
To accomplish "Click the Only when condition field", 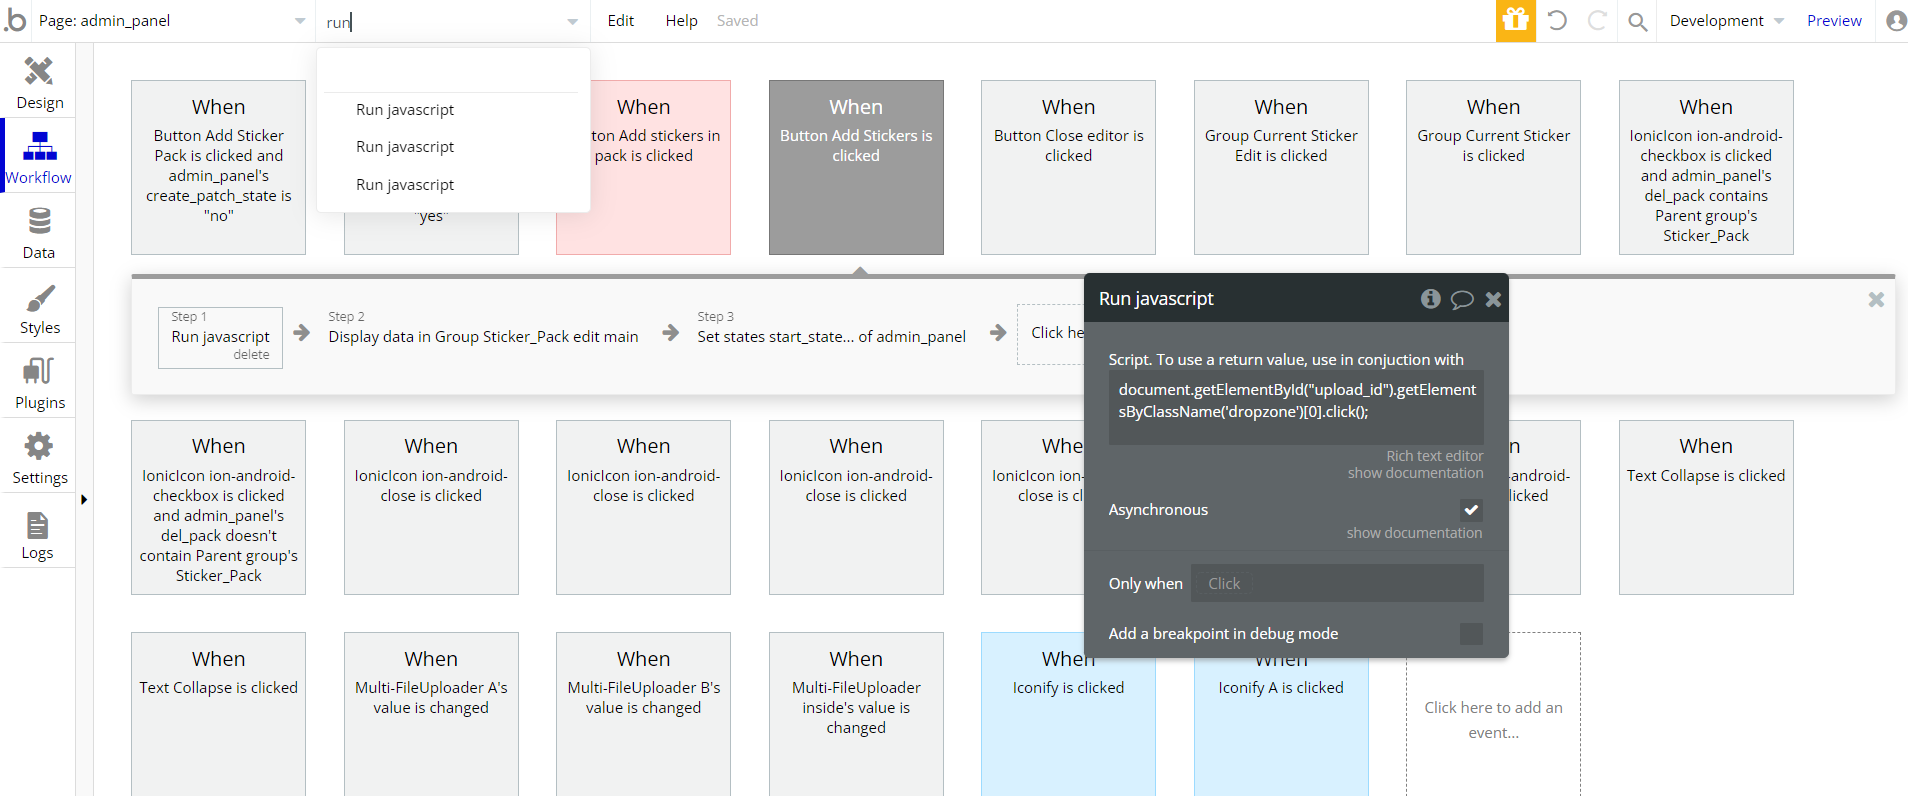I will point(1337,584).
